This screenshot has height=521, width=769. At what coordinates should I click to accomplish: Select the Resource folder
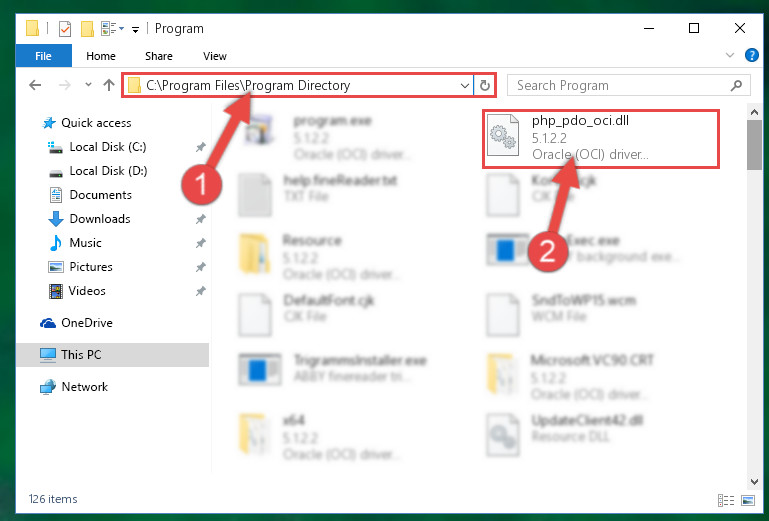319,258
